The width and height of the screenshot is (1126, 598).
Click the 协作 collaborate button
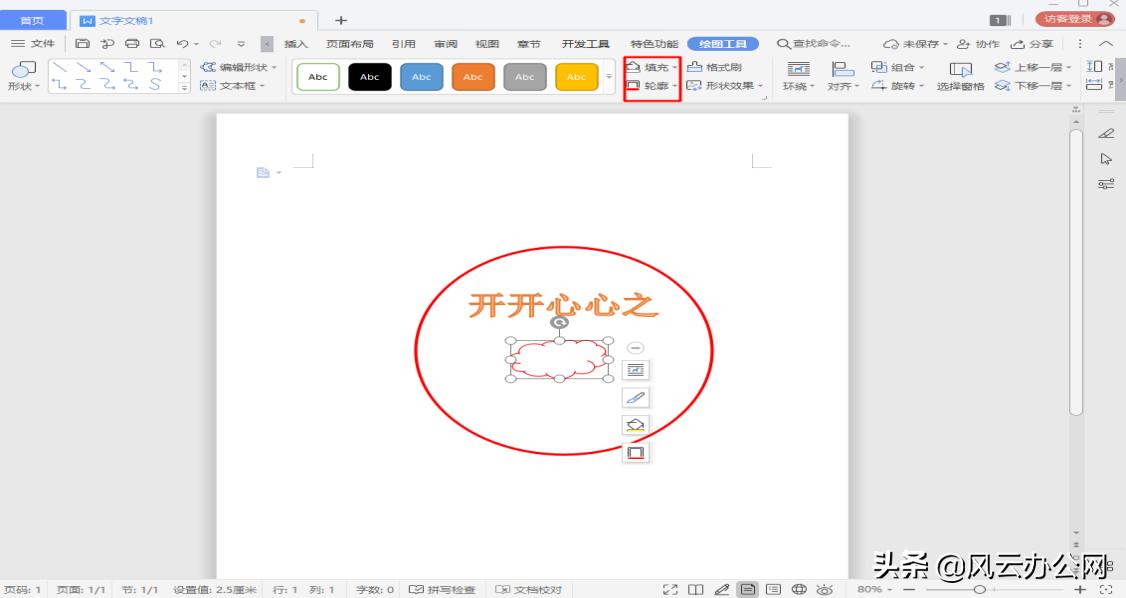(978, 44)
